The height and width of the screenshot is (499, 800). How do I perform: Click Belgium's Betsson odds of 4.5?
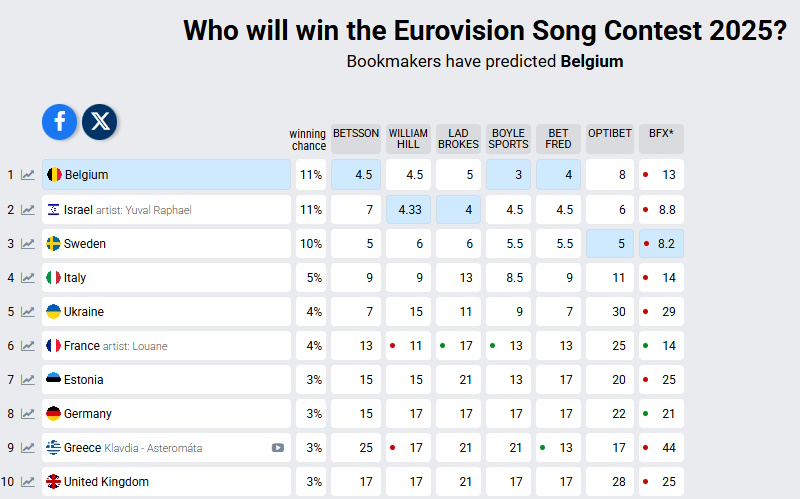click(356, 175)
